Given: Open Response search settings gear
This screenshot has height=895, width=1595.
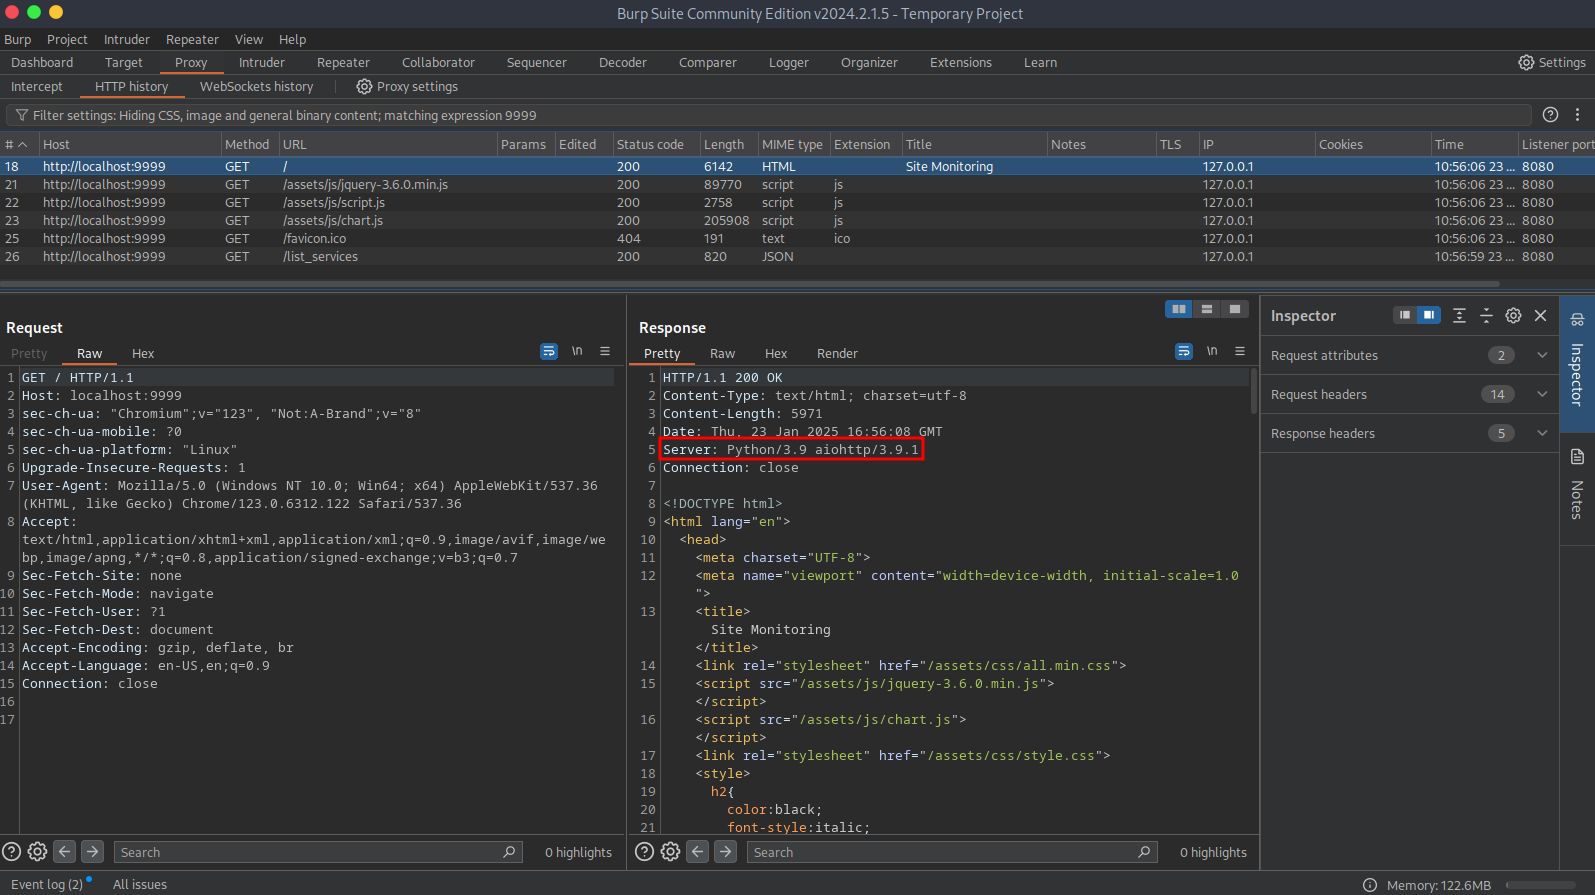Looking at the screenshot, I should coord(671,852).
